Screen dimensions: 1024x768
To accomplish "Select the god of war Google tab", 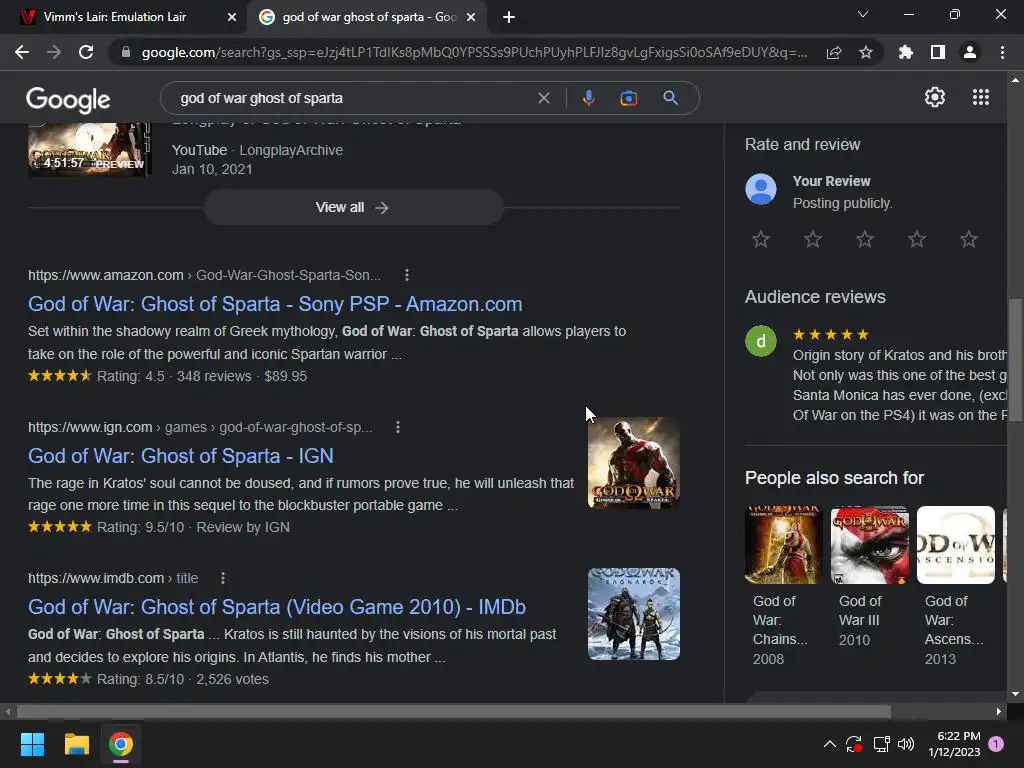I will [369, 17].
